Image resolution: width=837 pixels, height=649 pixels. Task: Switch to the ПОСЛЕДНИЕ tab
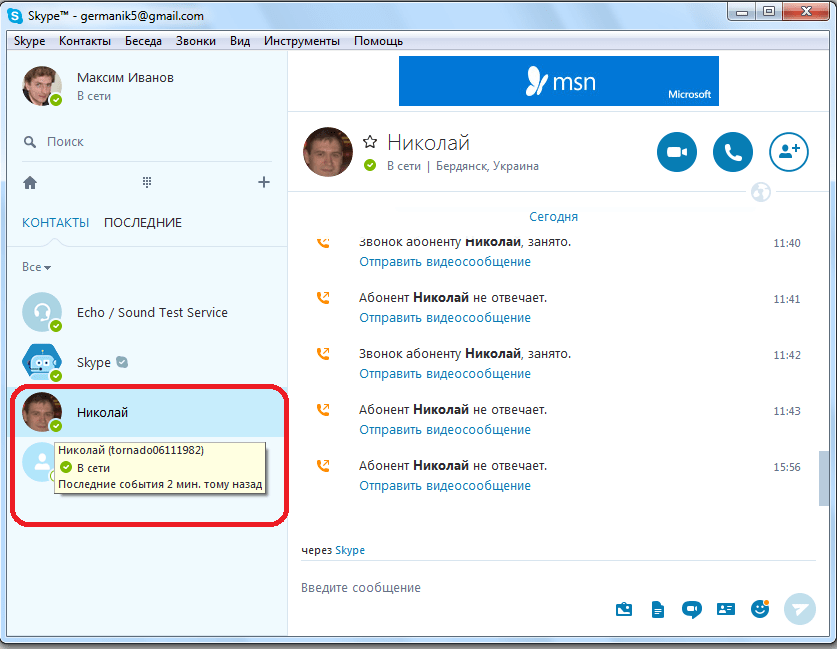click(x=143, y=223)
